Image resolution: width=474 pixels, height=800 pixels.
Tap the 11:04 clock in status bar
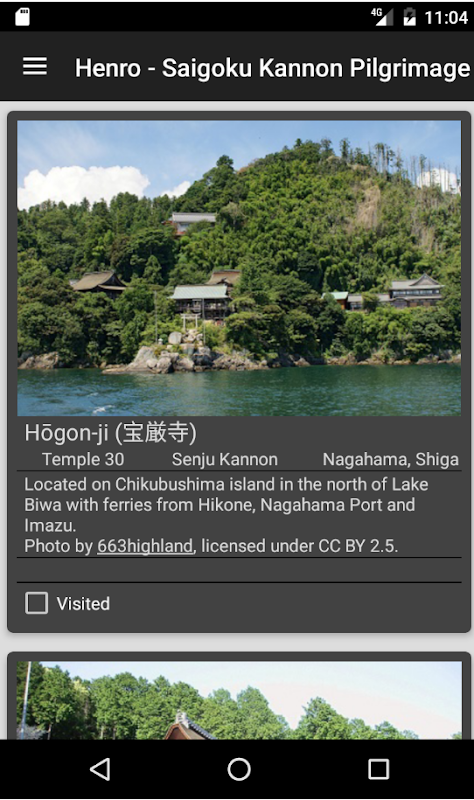tap(446, 17)
